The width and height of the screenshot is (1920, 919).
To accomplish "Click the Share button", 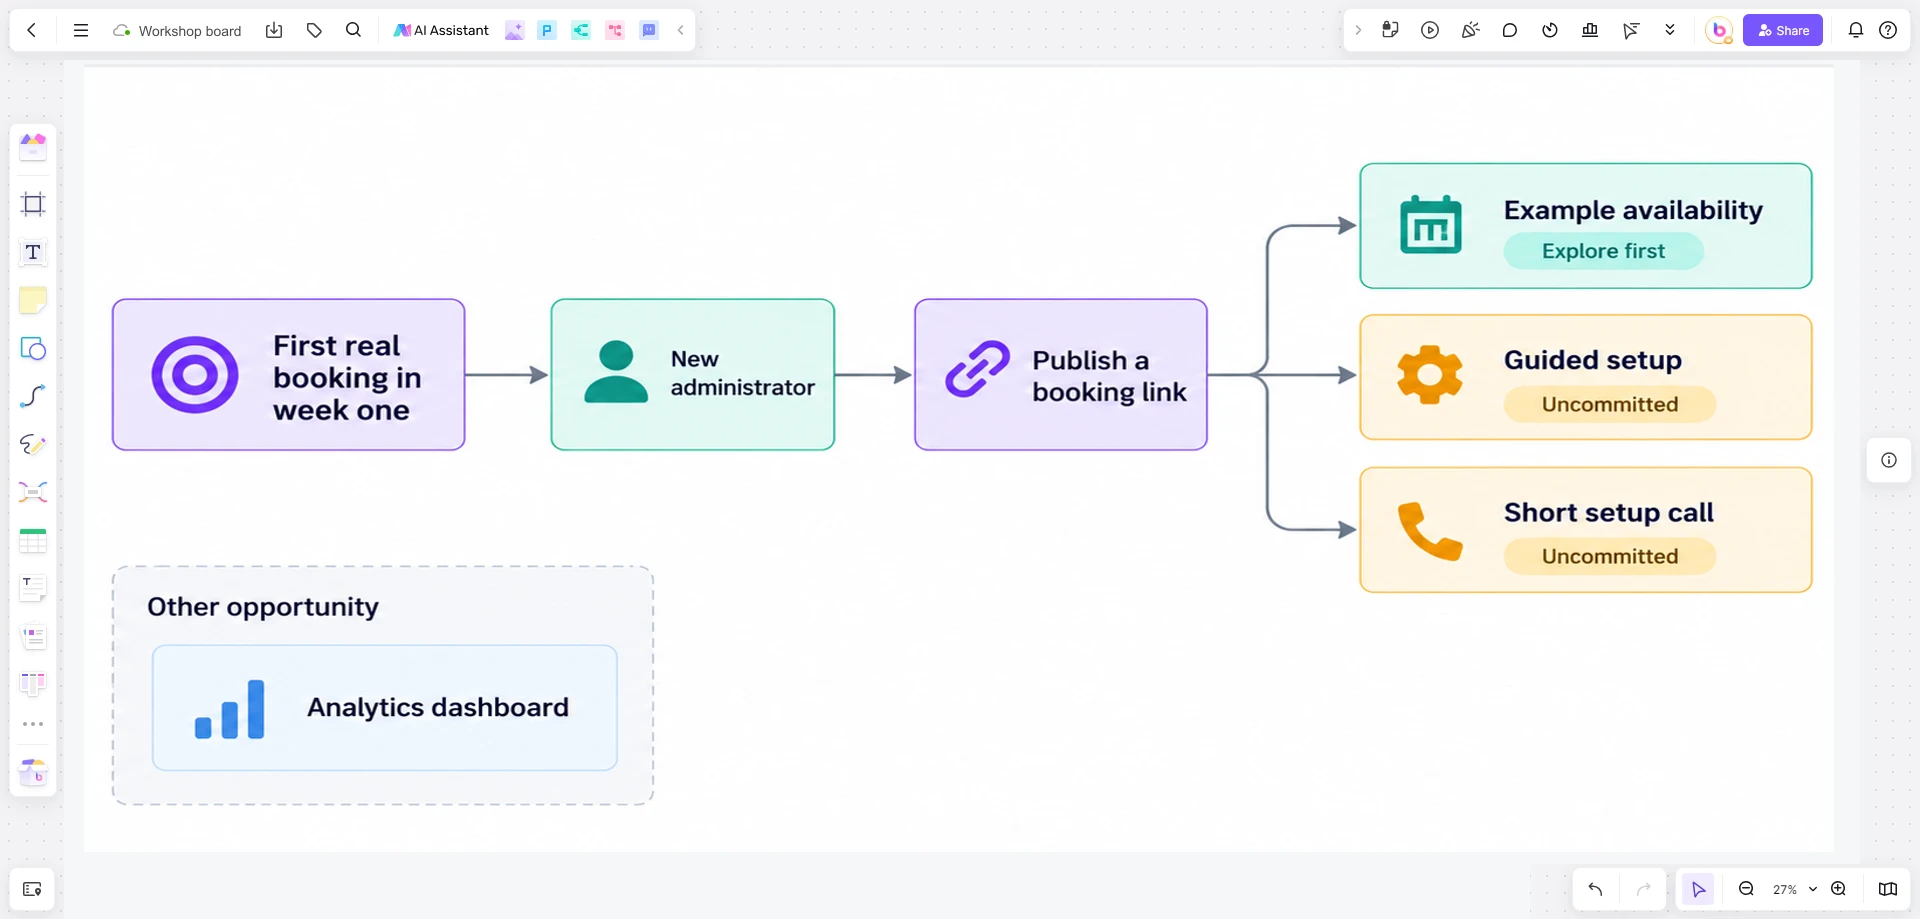I will coord(1783,30).
